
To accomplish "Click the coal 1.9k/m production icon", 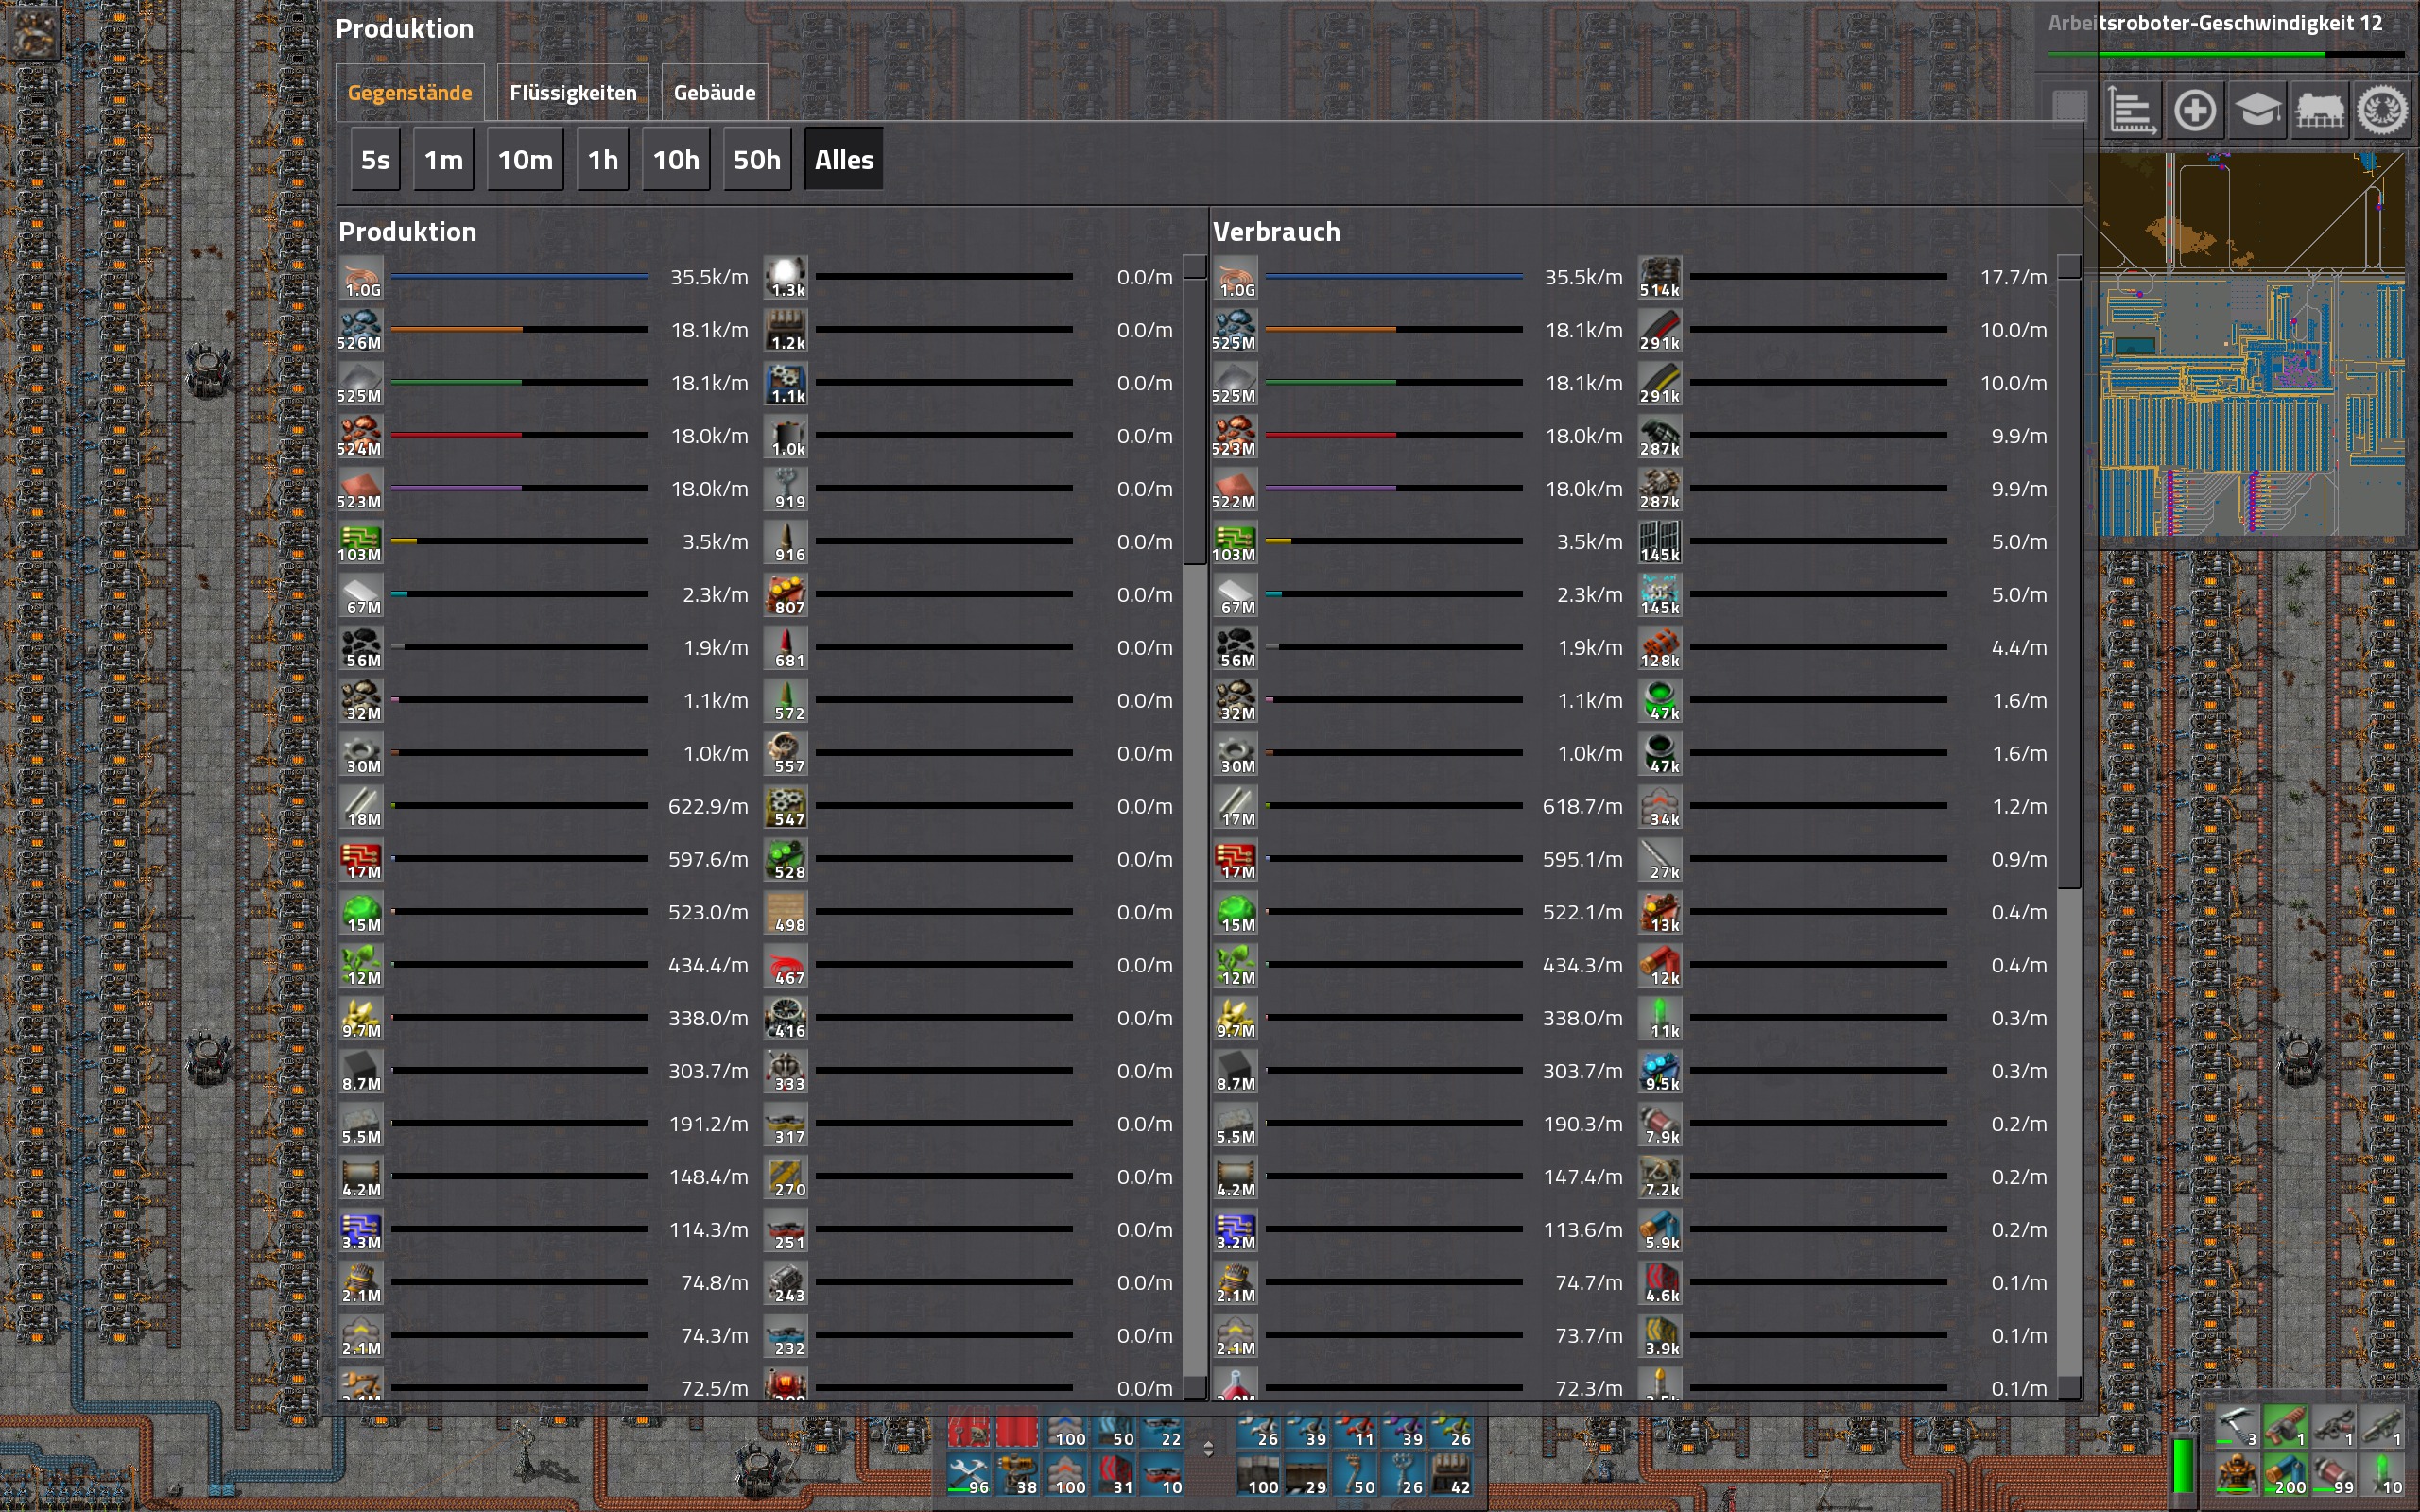I will coord(361,648).
